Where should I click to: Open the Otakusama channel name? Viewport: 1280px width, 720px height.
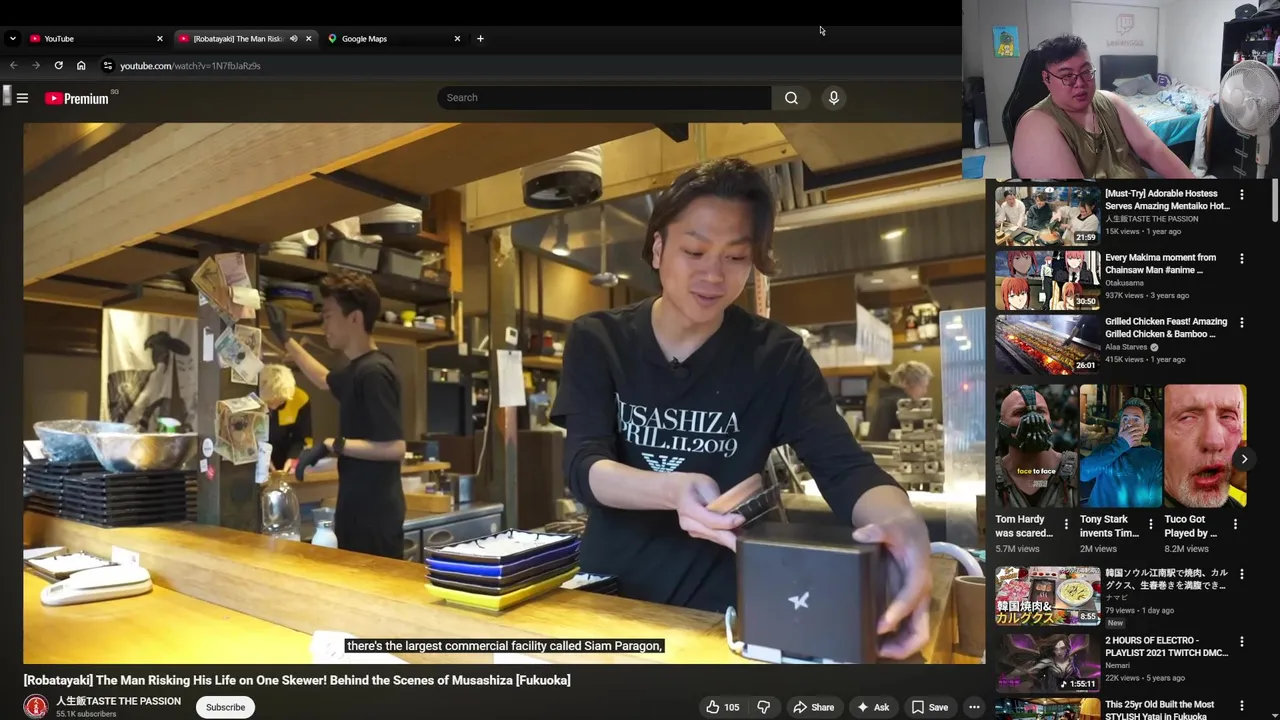pyautogui.click(x=1124, y=283)
